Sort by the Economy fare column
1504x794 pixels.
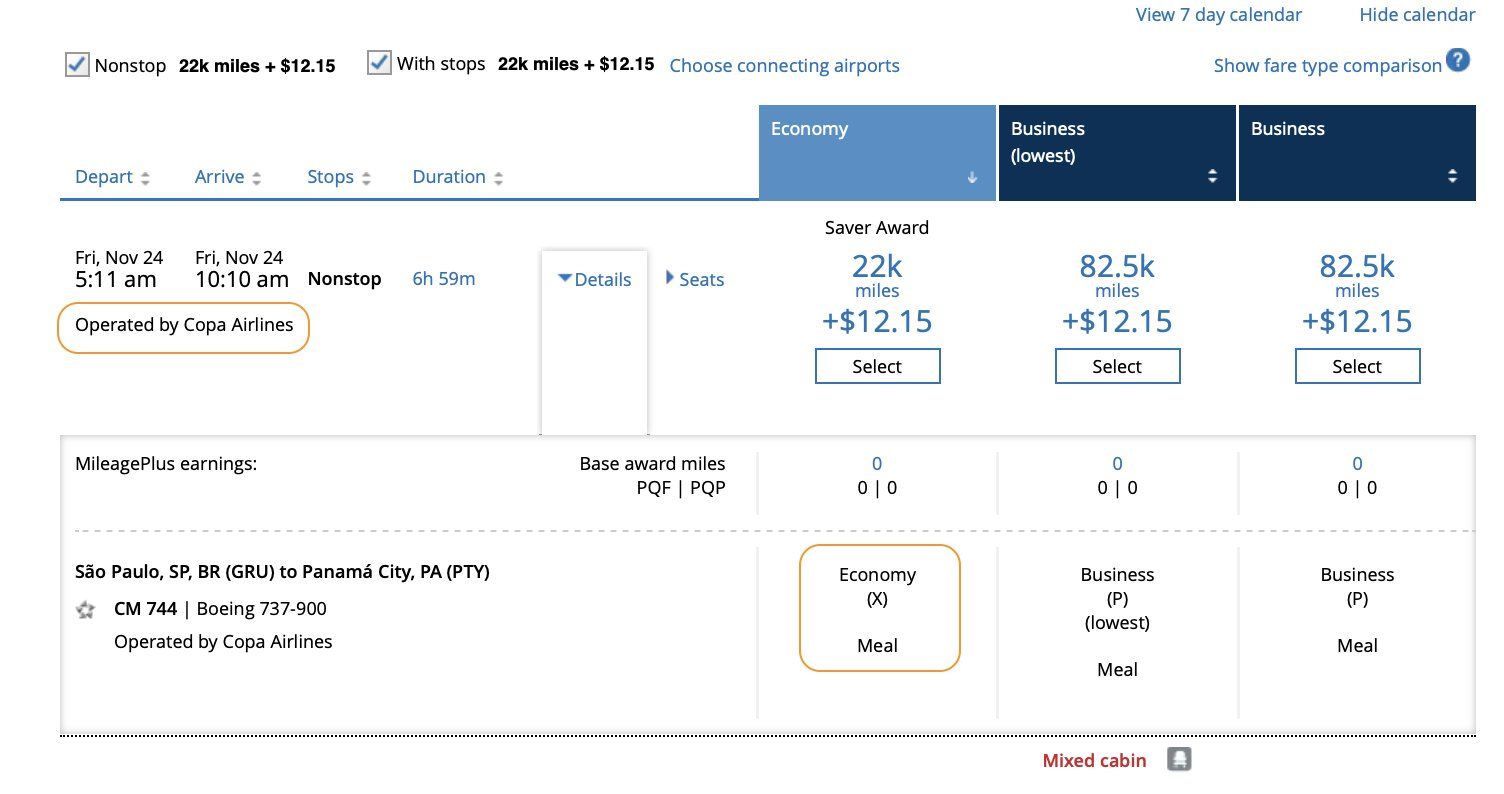(x=877, y=153)
